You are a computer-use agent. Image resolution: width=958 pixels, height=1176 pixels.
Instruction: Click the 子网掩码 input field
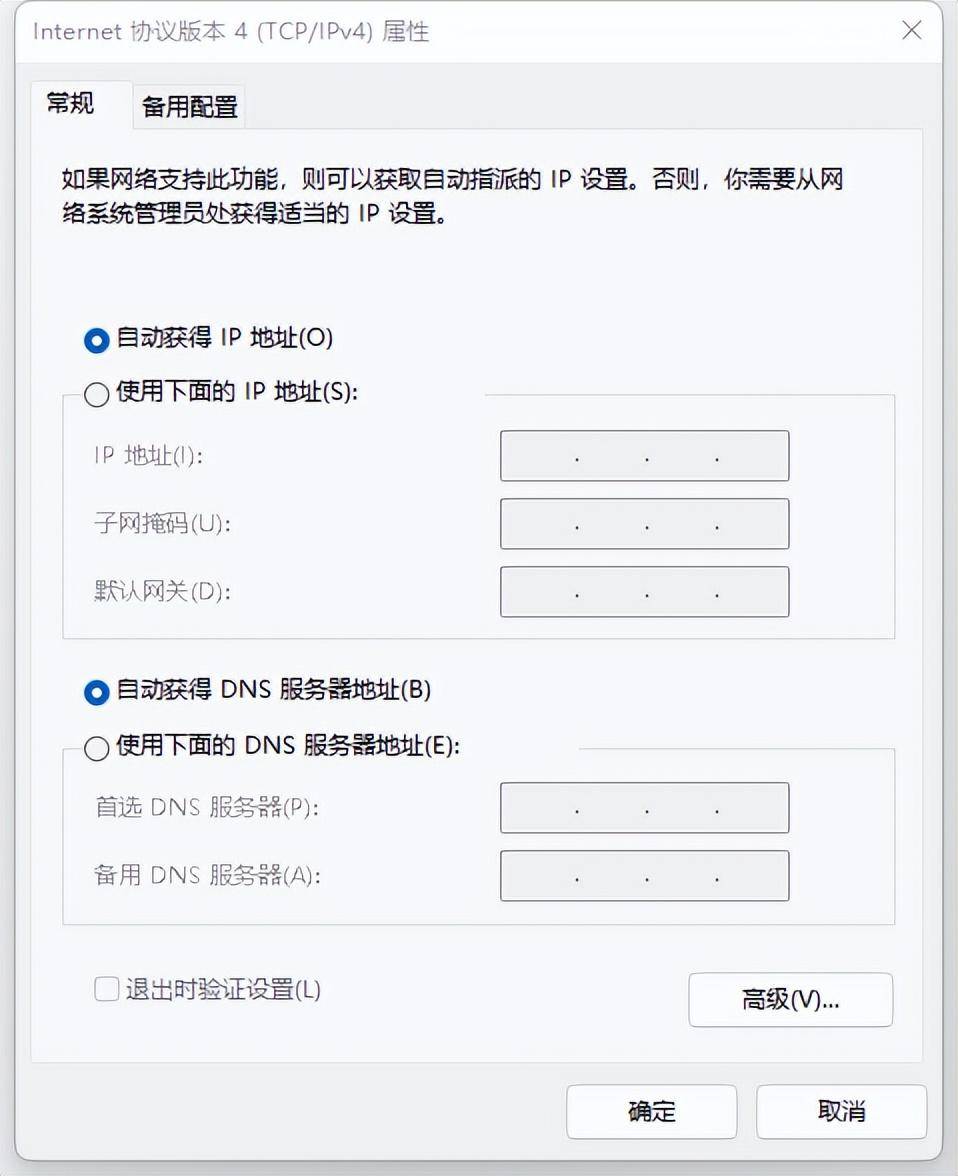pyautogui.click(x=644, y=524)
